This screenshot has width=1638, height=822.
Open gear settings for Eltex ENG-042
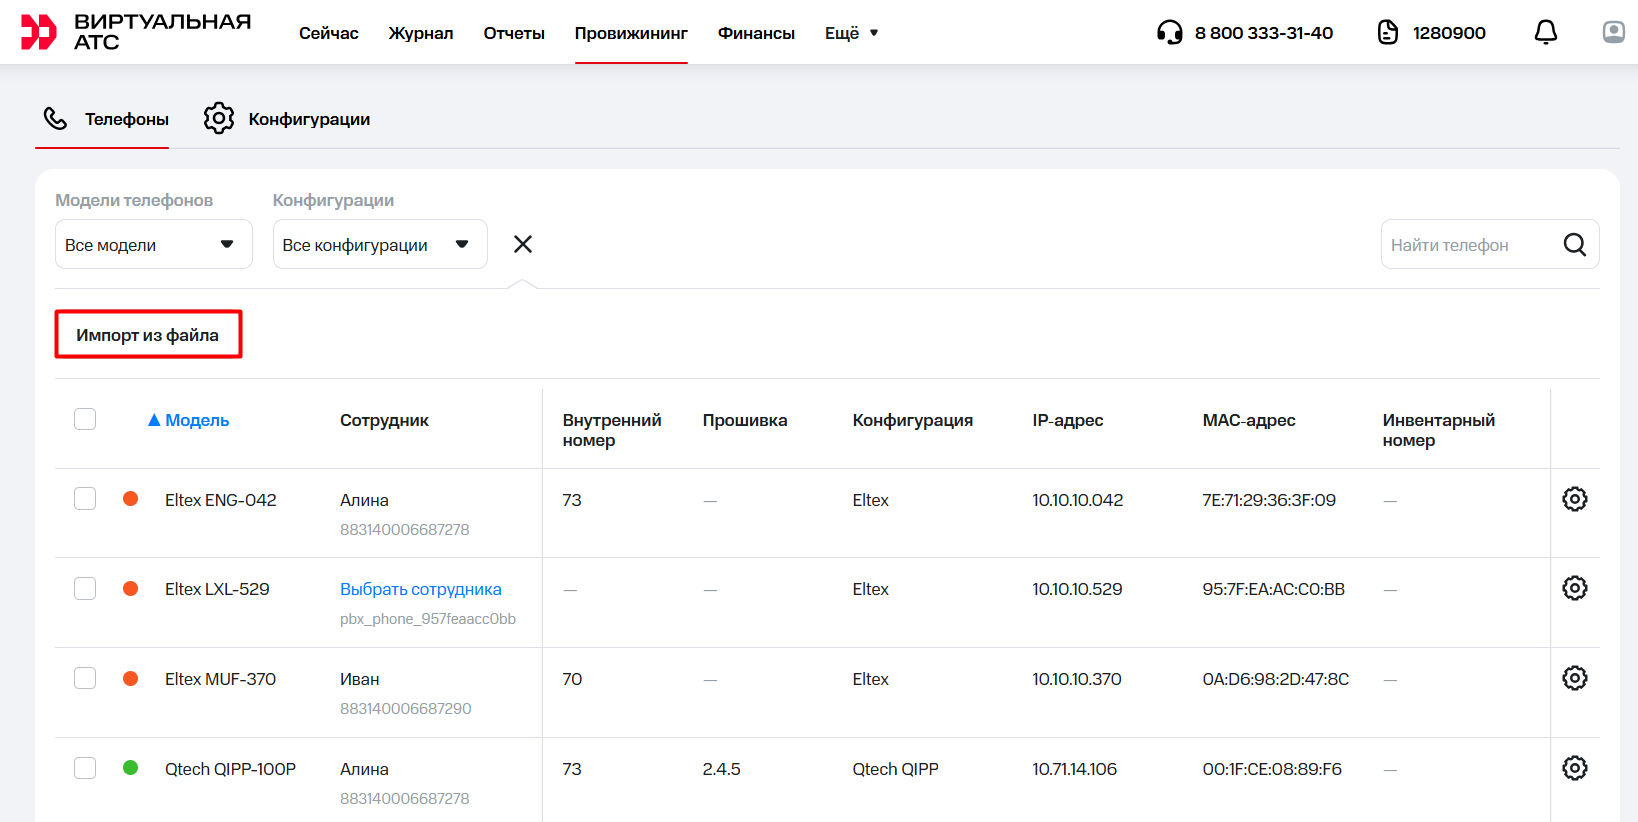1574,499
